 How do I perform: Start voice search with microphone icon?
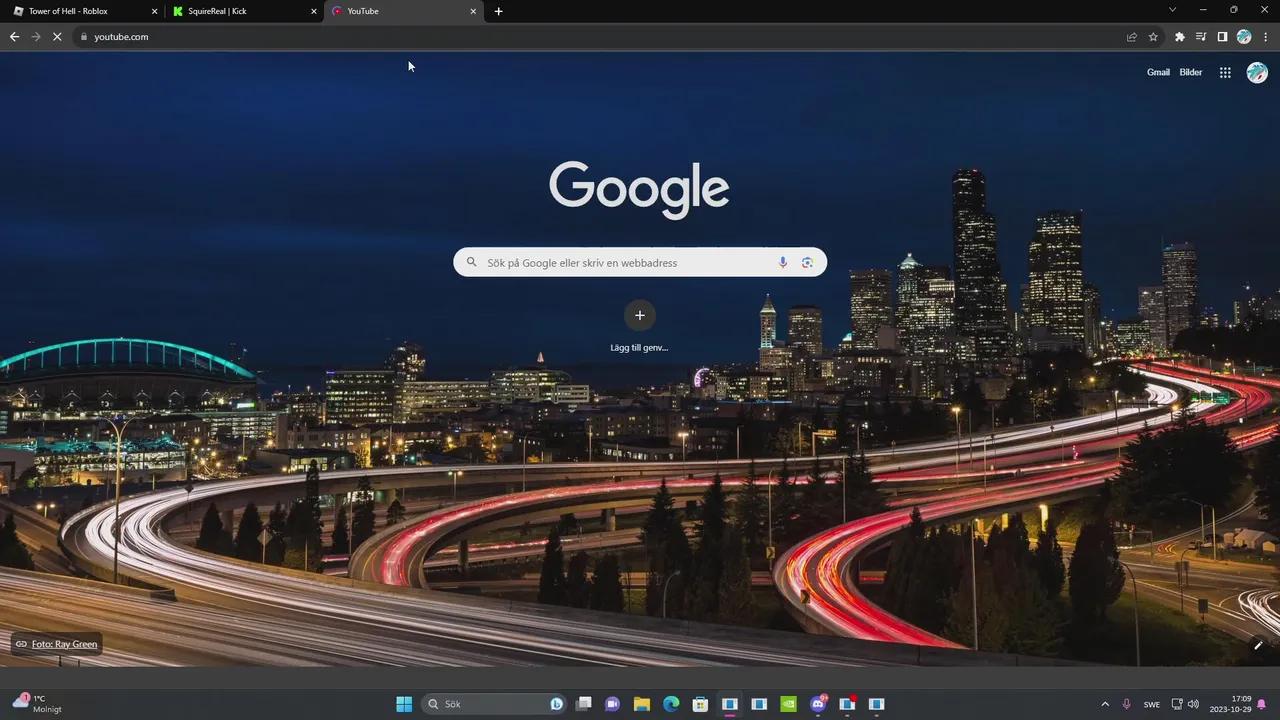pyautogui.click(x=783, y=262)
